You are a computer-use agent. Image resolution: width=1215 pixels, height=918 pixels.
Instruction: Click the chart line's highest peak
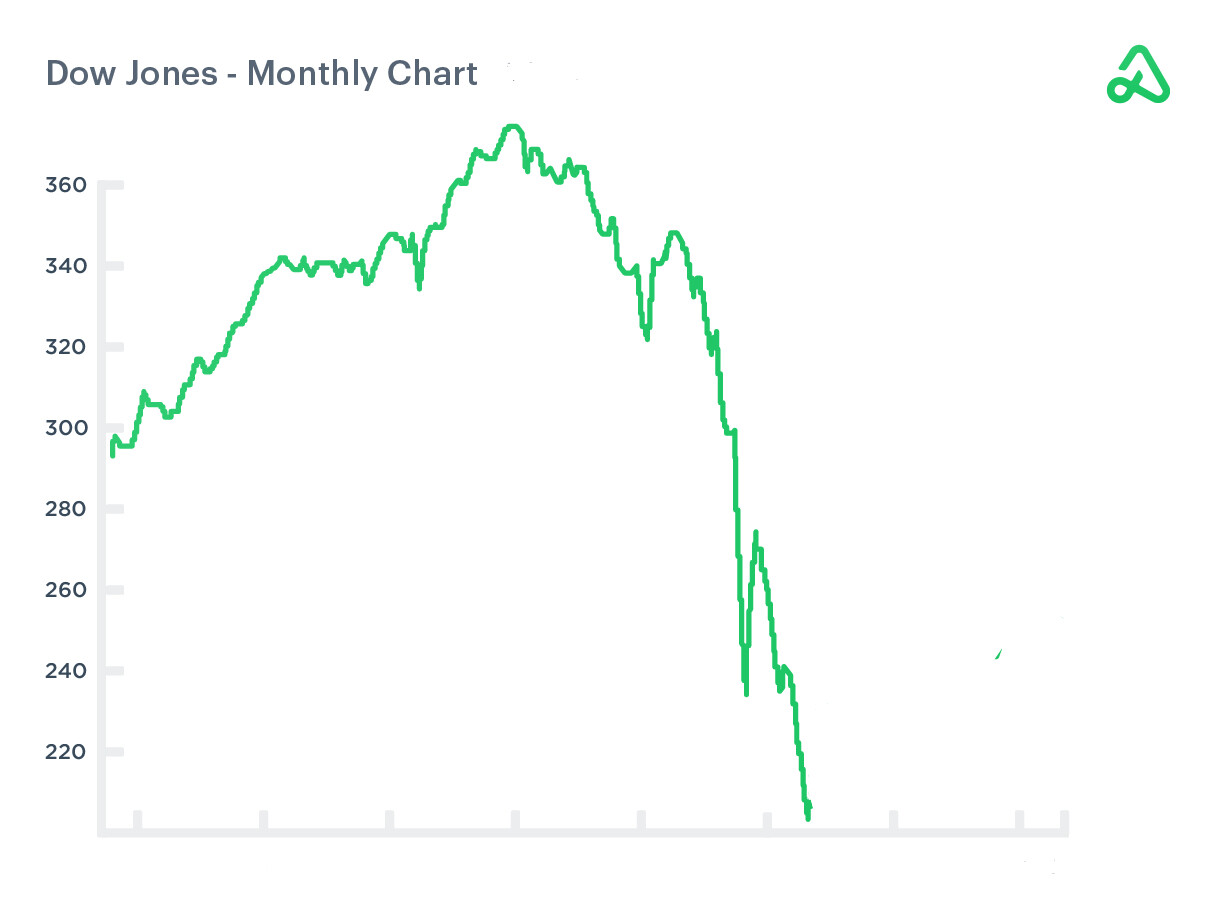(x=512, y=126)
